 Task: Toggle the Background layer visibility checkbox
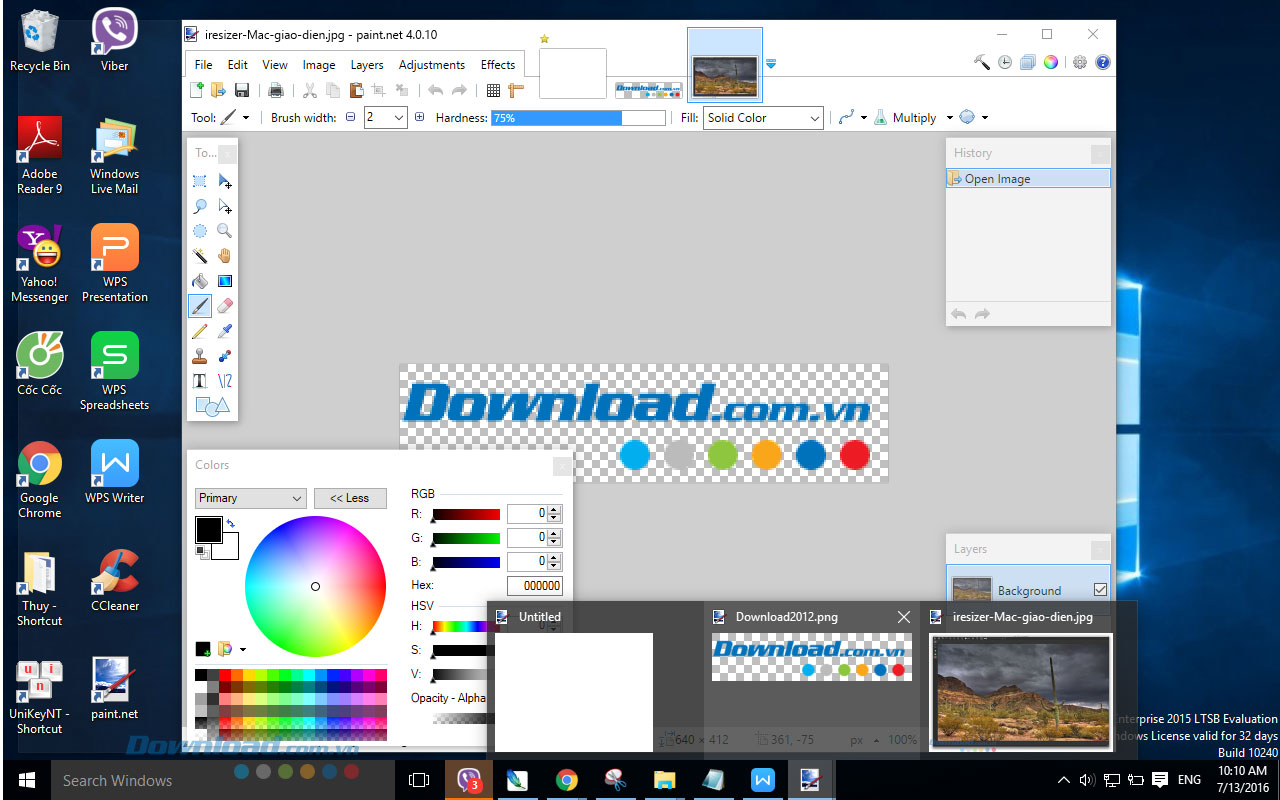[1100, 590]
